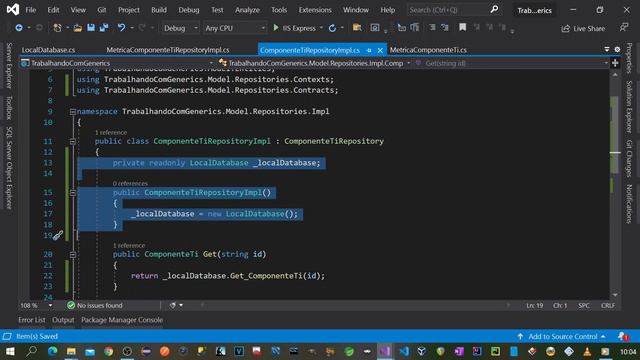This screenshot has height=360, width=640.
Task: Click the split editor plus icon
Action: tap(615, 63)
